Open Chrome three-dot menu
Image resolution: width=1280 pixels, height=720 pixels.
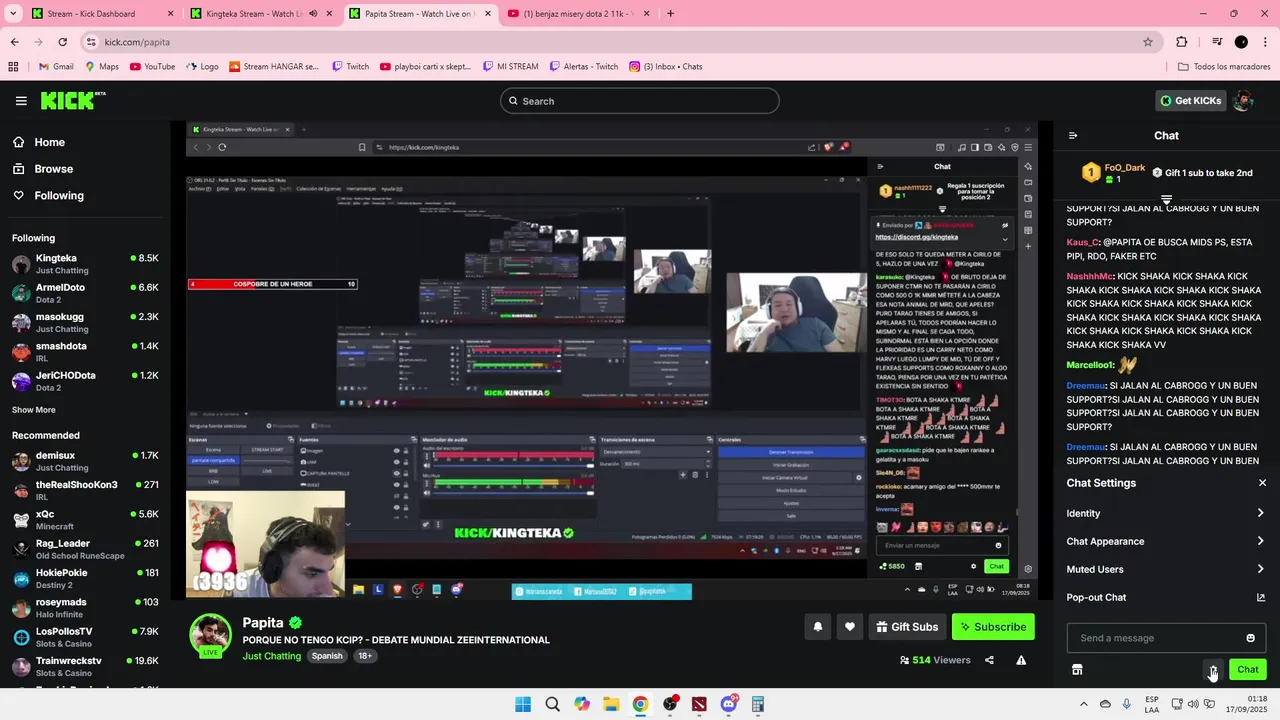1265,42
